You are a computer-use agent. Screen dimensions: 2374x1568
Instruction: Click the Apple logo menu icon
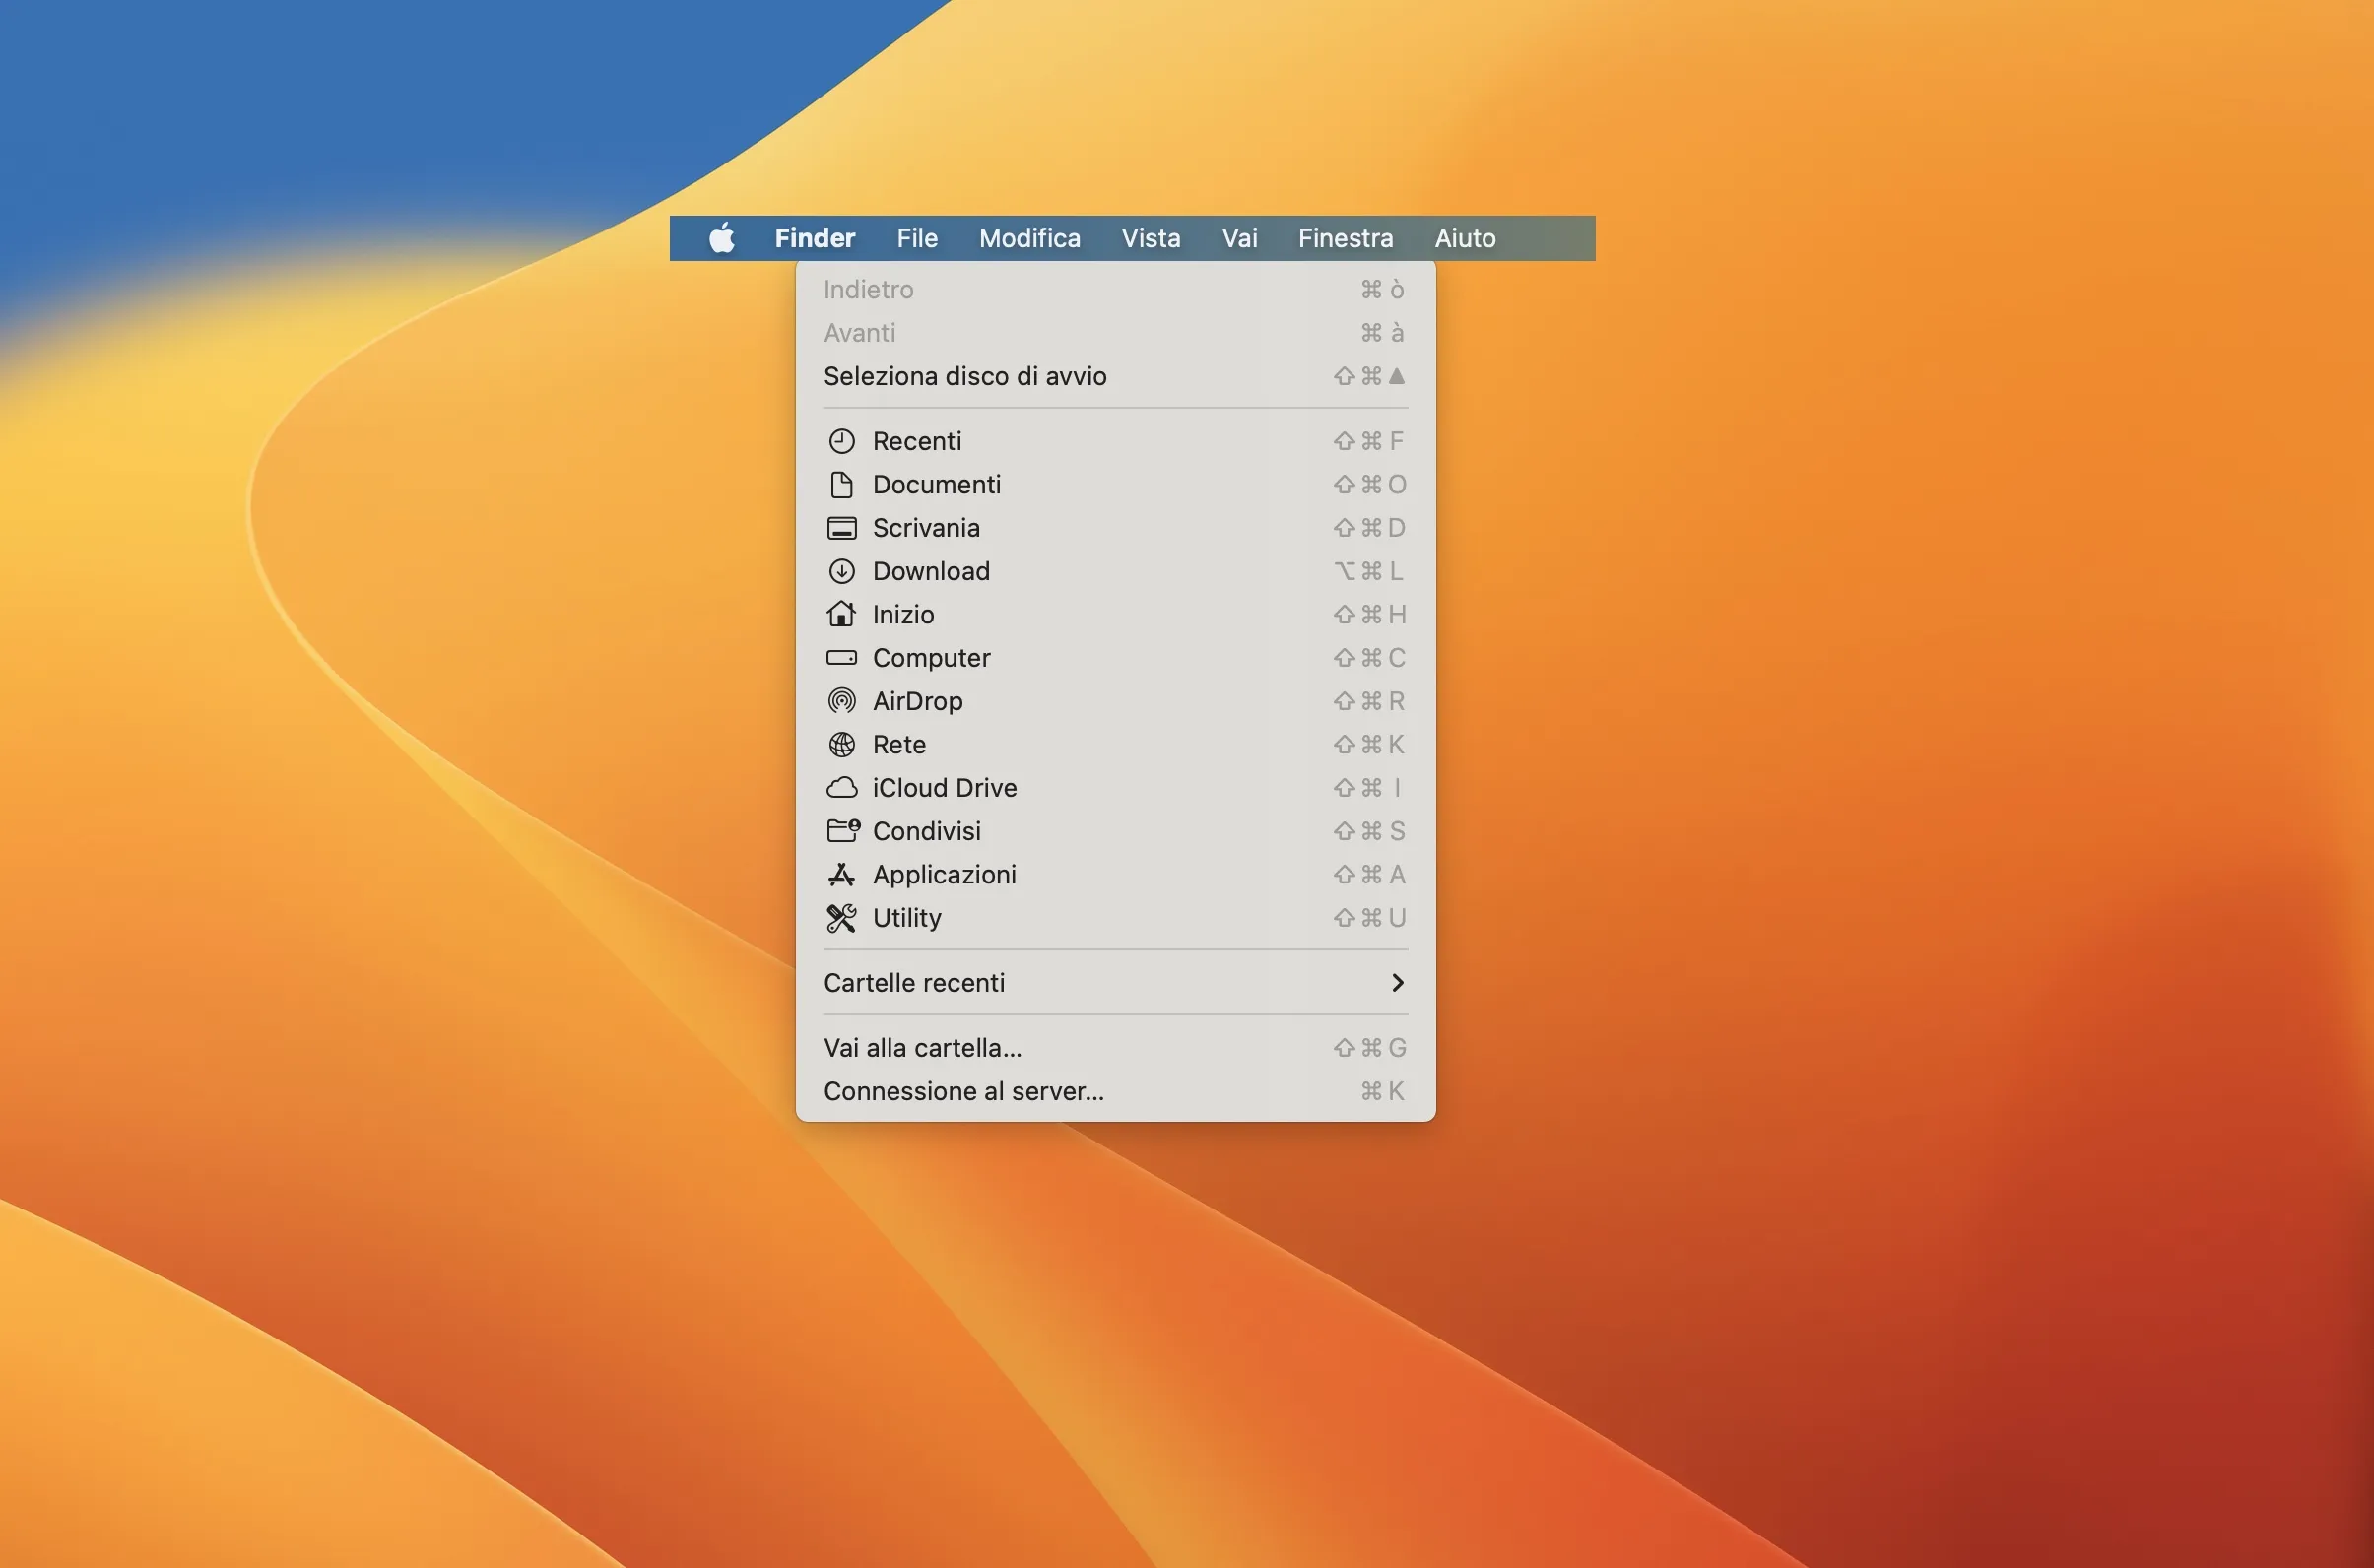(721, 238)
